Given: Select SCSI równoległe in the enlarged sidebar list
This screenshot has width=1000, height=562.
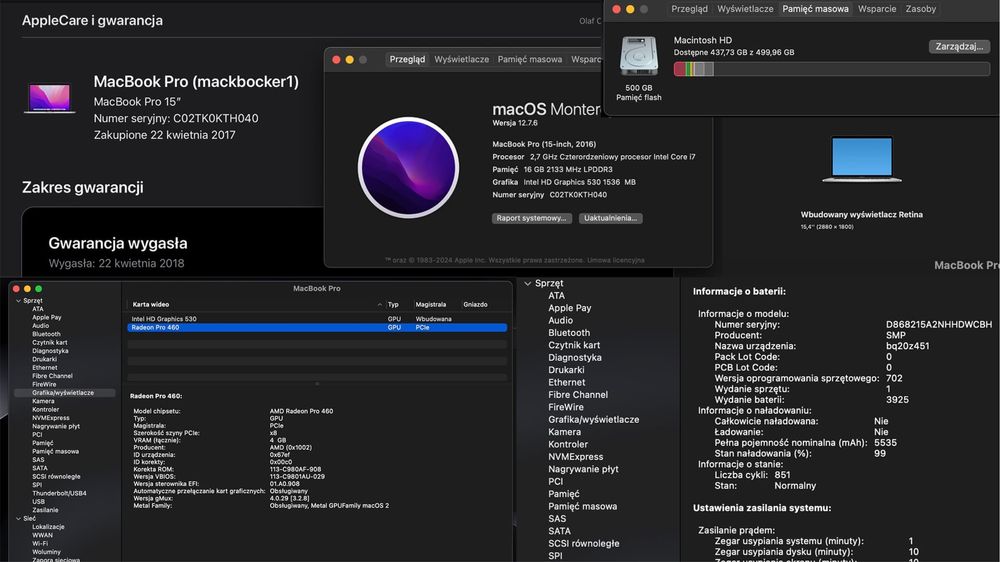Looking at the screenshot, I should [584, 544].
